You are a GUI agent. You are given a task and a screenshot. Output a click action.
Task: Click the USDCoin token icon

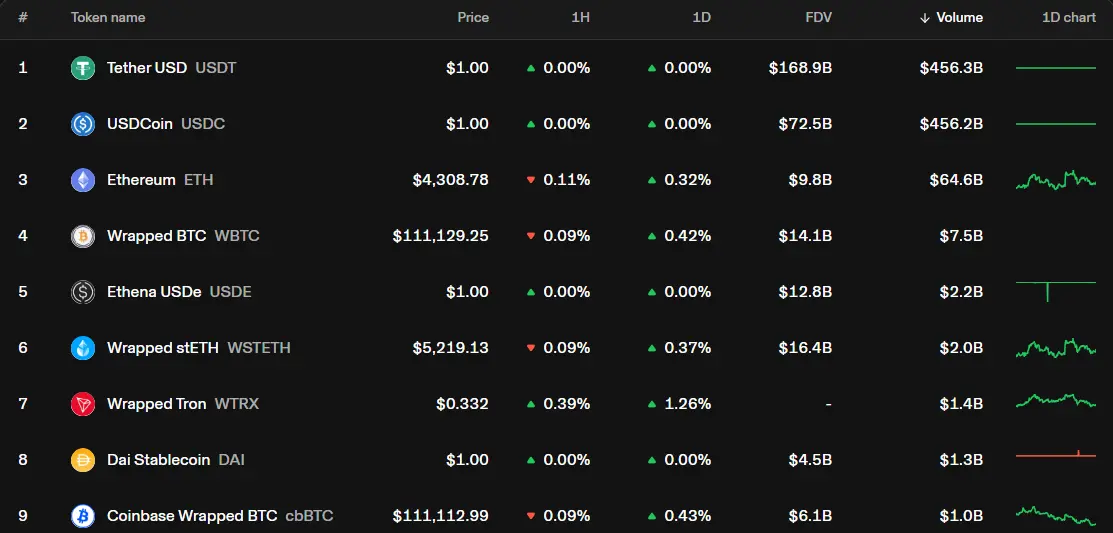83,124
